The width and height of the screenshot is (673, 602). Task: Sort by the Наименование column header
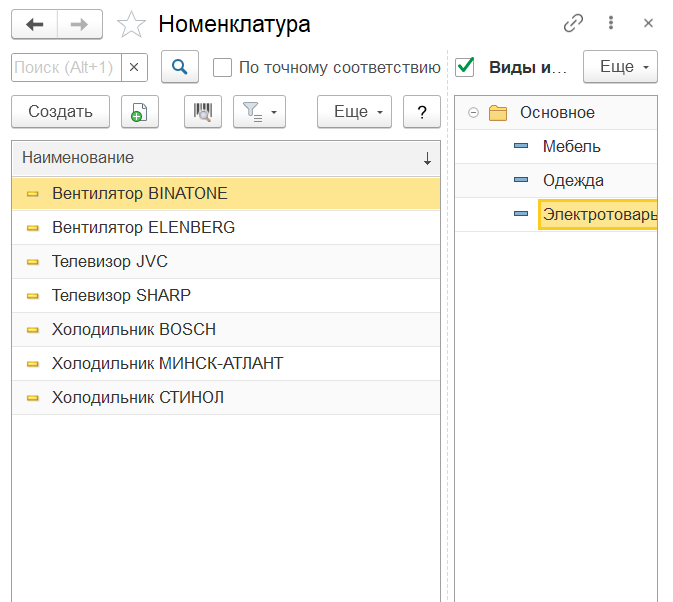tap(226, 158)
